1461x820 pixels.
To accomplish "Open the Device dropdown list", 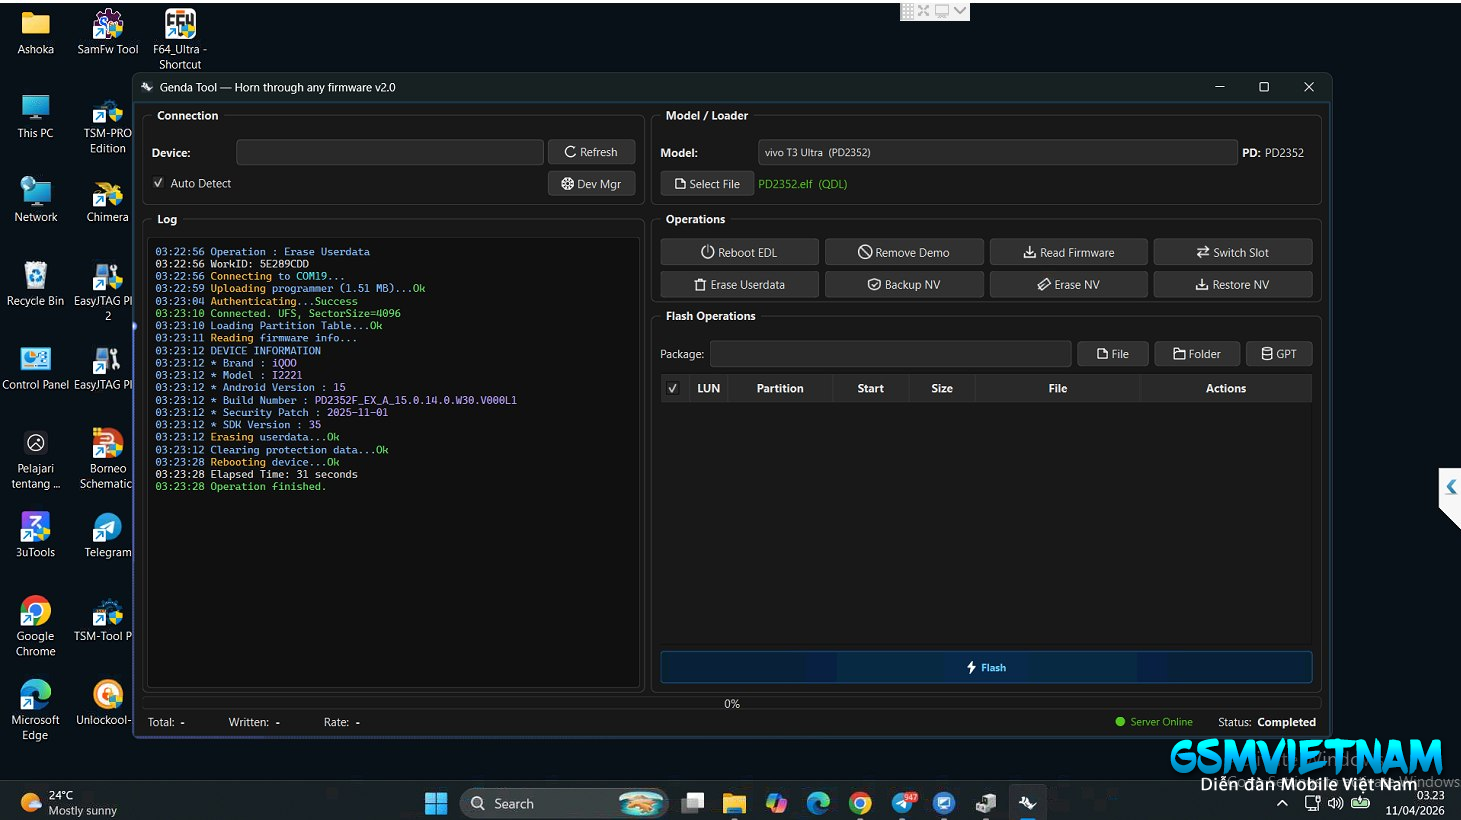I will pos(389,152).
